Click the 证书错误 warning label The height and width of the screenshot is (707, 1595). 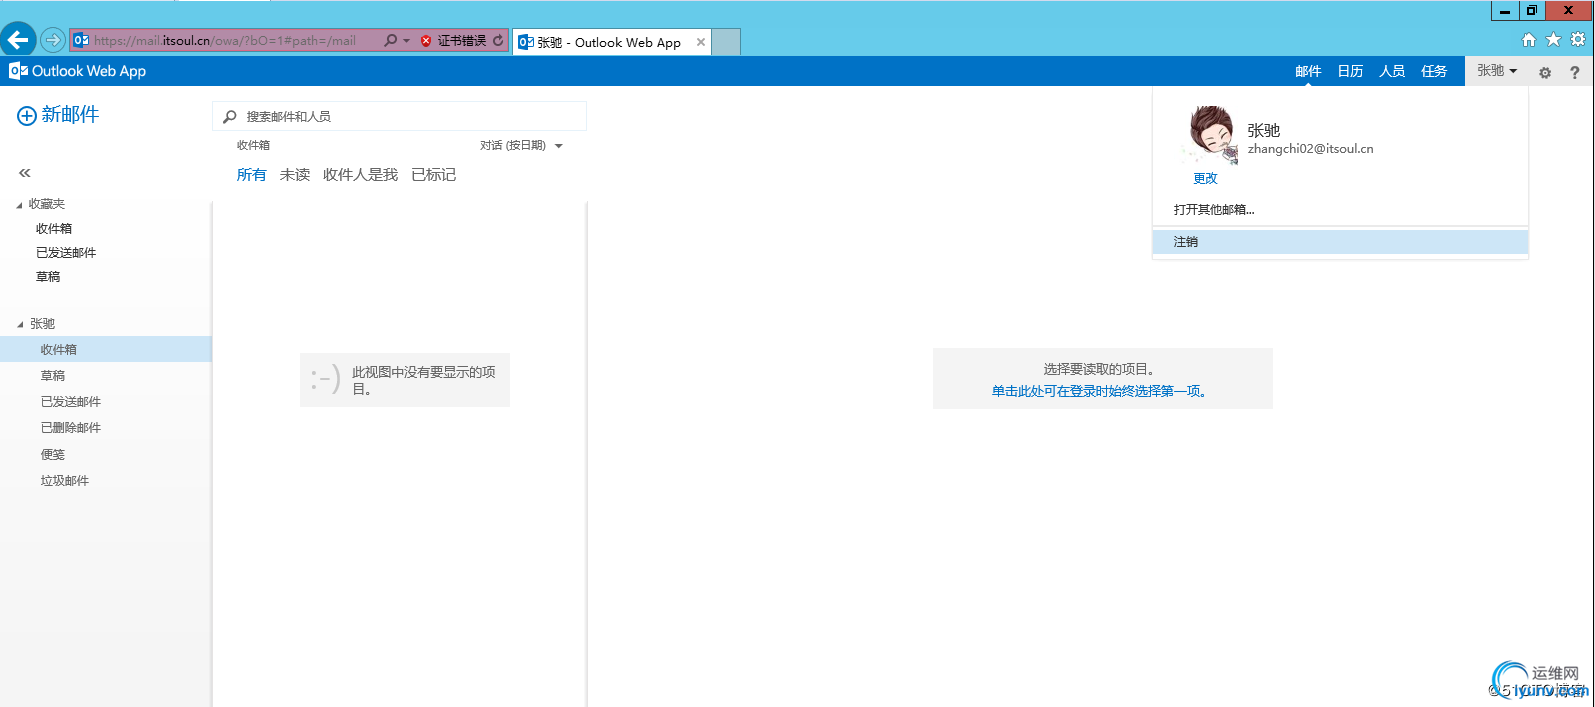click(x=462, y=41)
